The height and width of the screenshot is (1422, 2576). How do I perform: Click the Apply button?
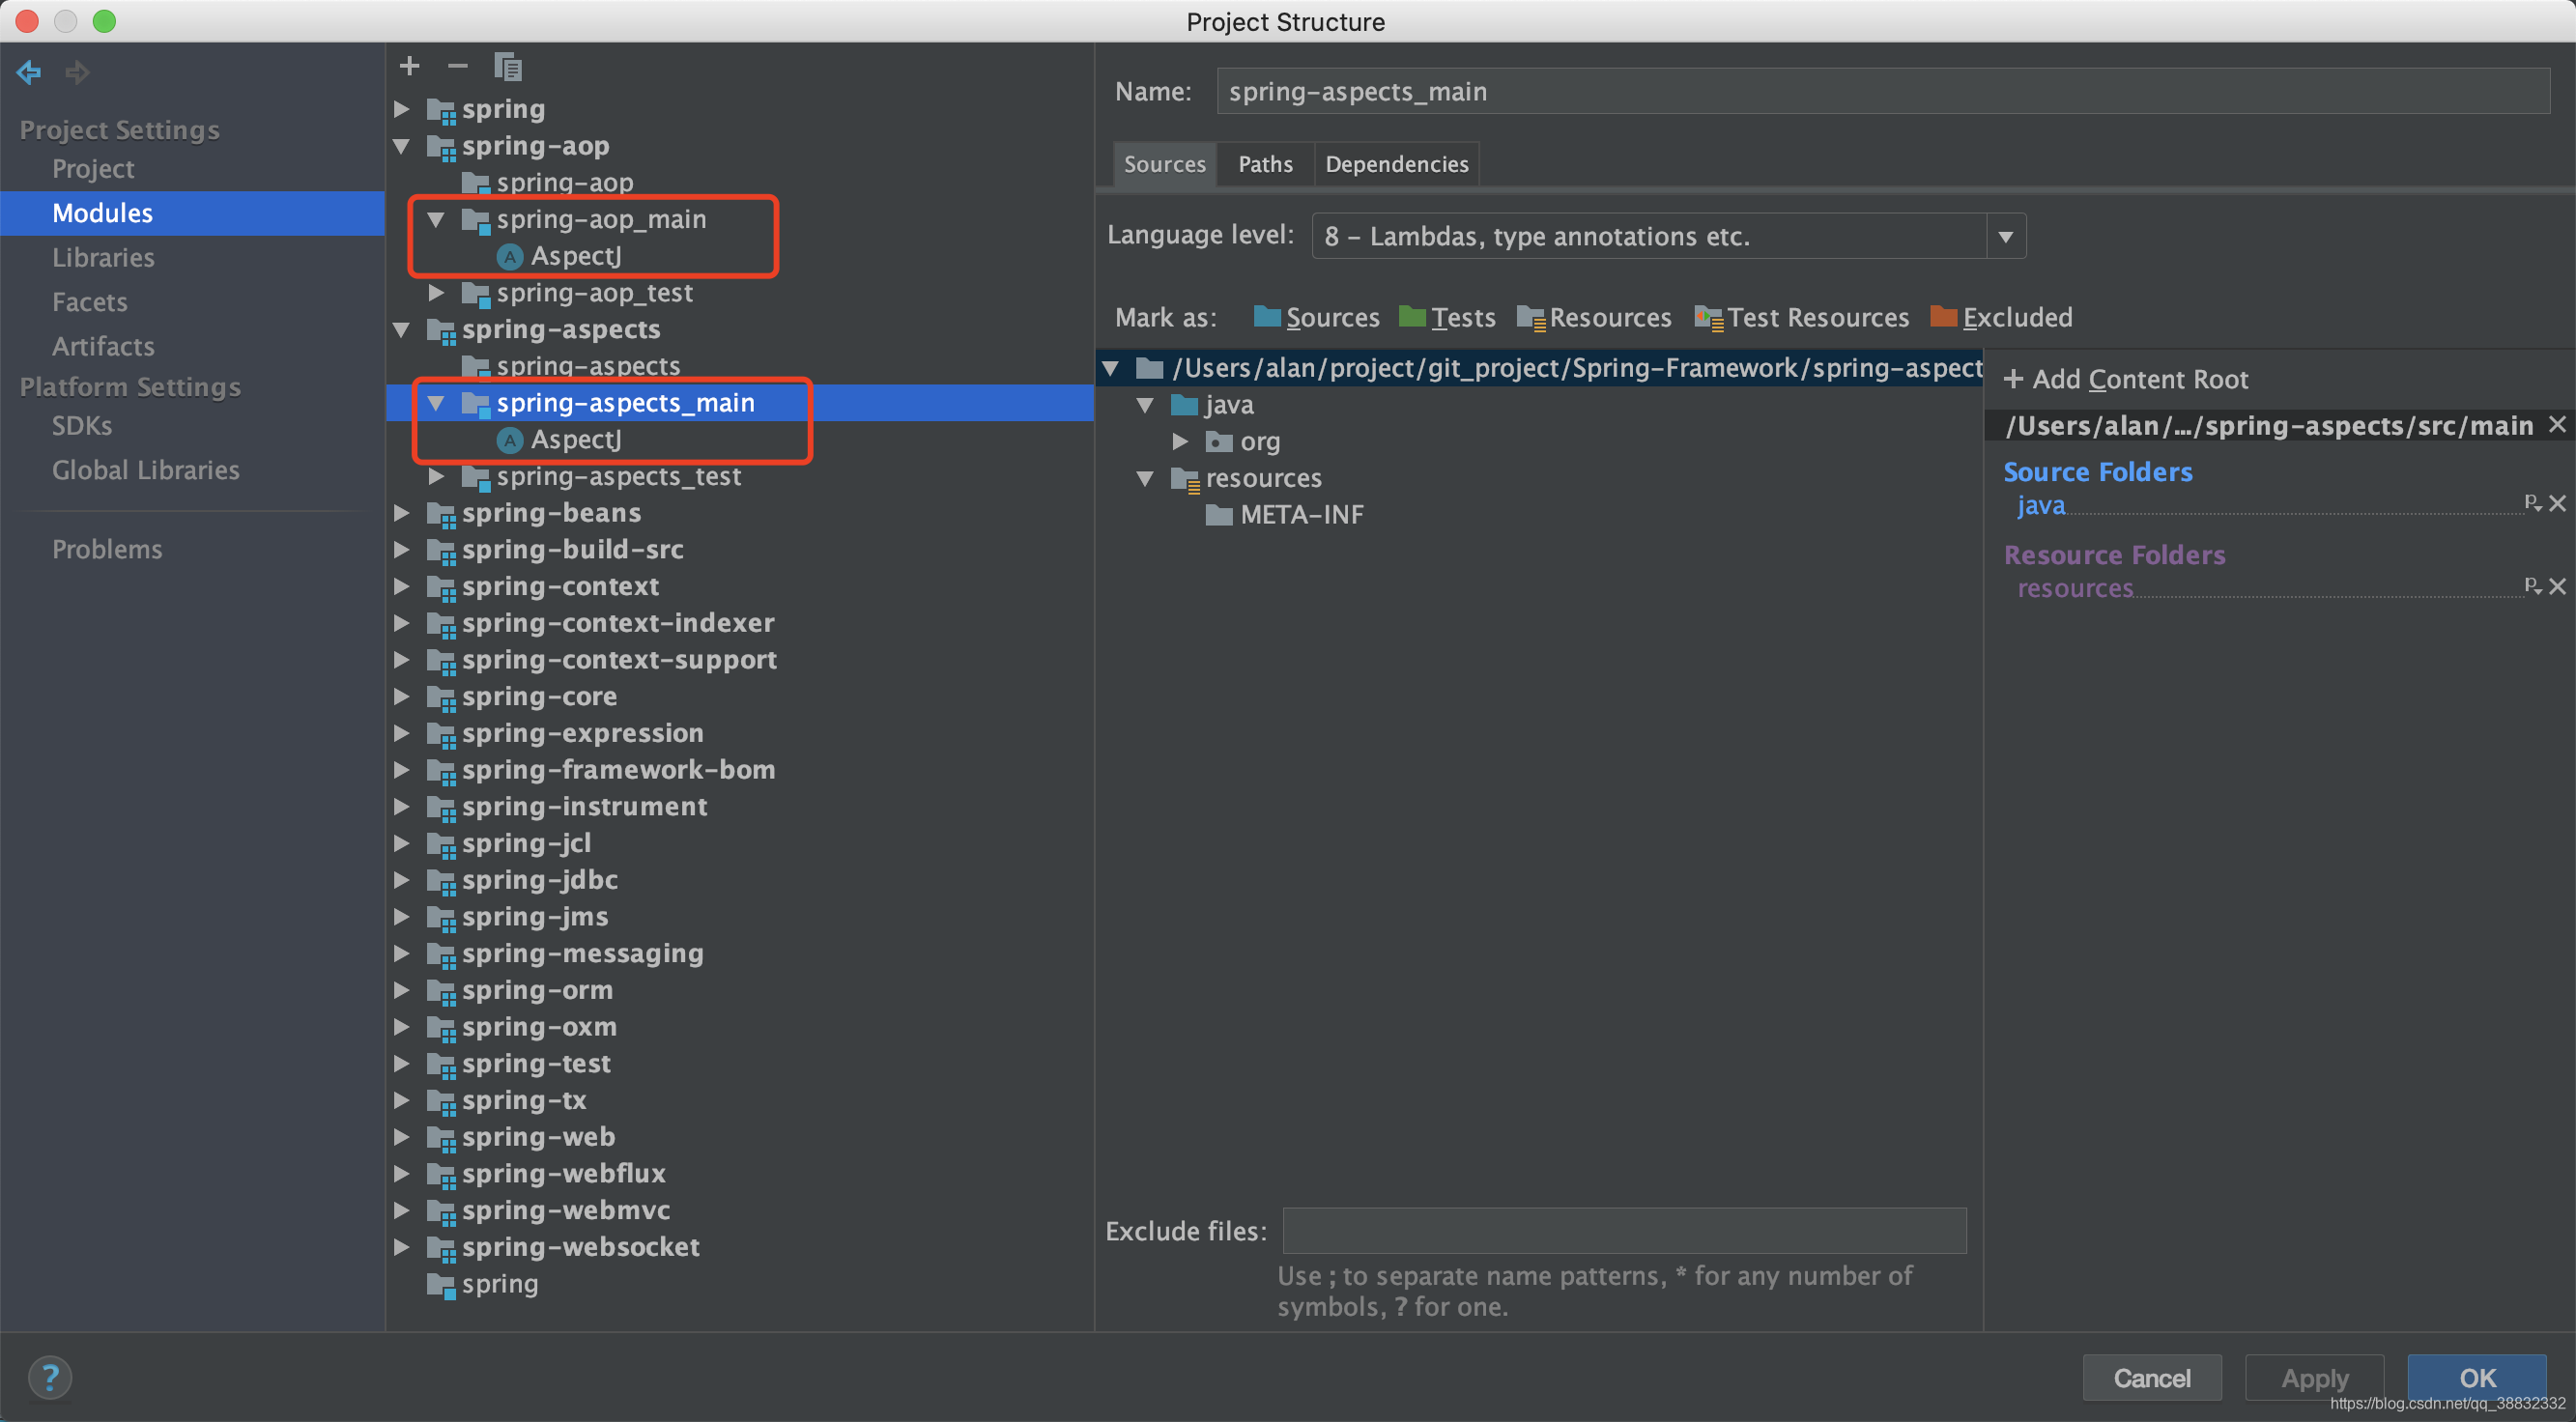click(2314, 1377)
